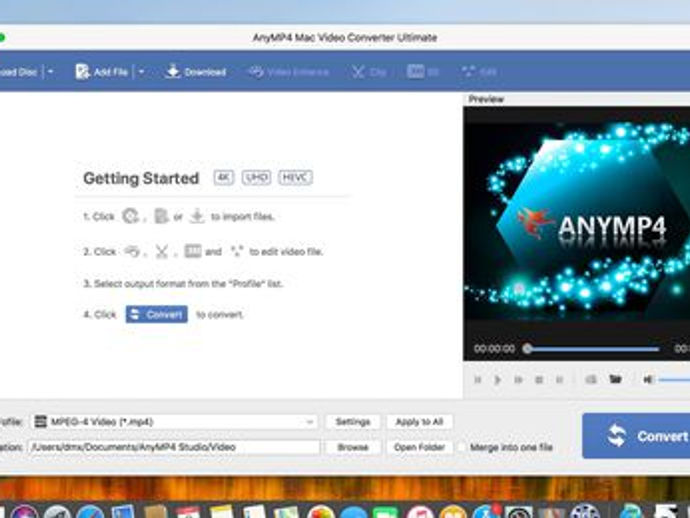Image resolution: width=690 pixels, height=518 pixels.
Task: Click the destination path field
Action: (x=174, y=447)
